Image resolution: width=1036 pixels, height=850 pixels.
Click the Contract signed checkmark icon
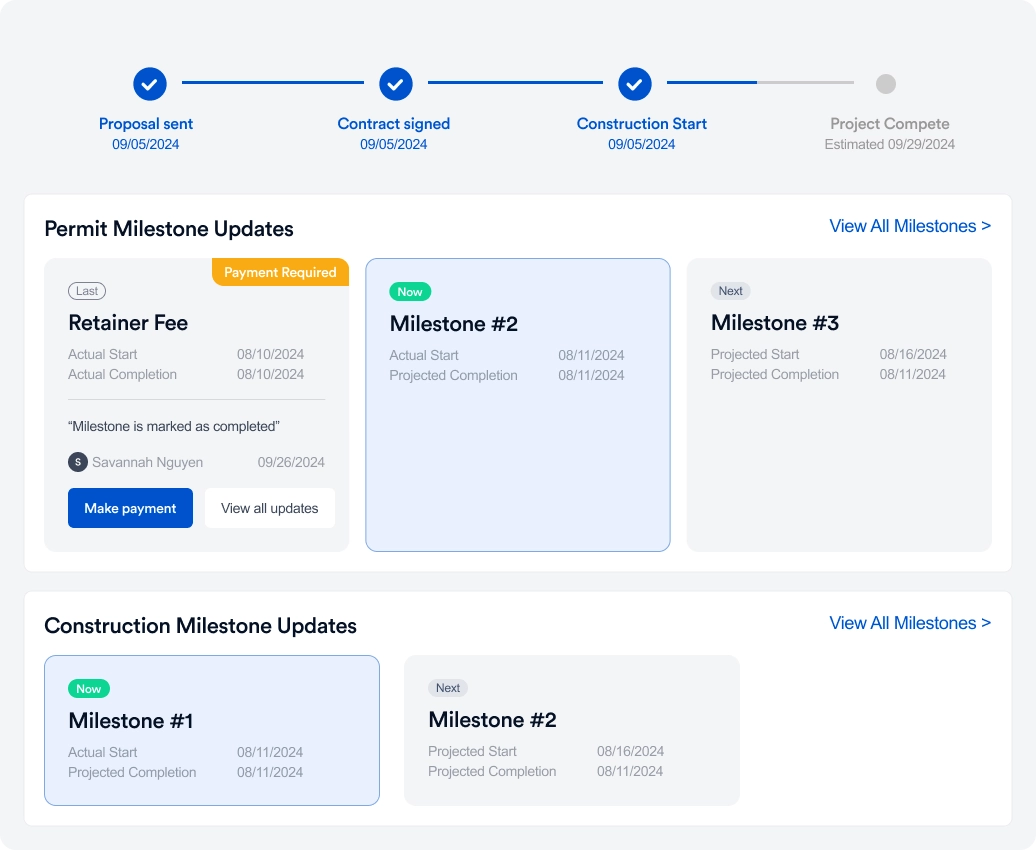pyautogui.click(x=396, y=84)
